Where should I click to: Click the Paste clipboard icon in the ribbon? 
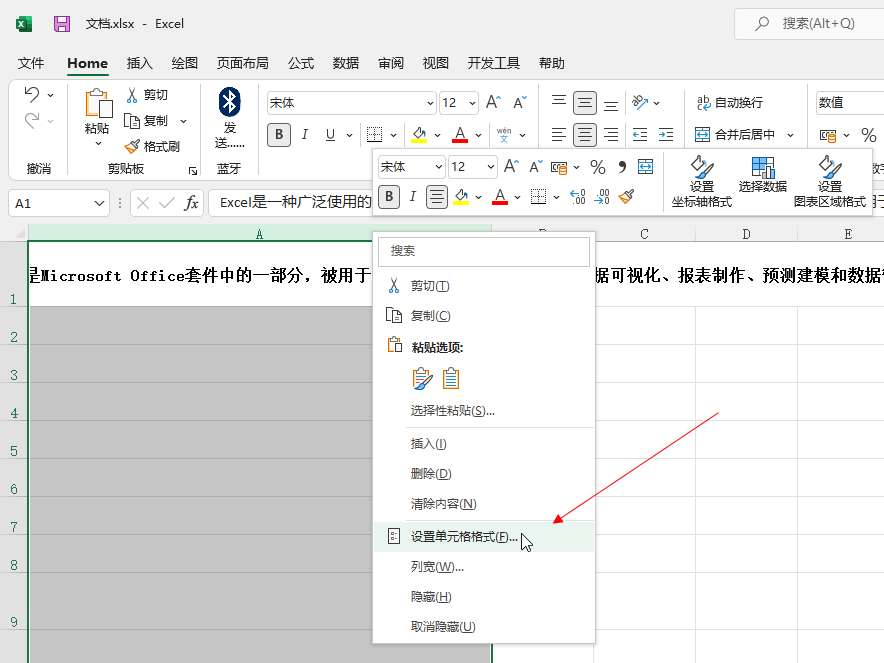[x=97, y=104]
